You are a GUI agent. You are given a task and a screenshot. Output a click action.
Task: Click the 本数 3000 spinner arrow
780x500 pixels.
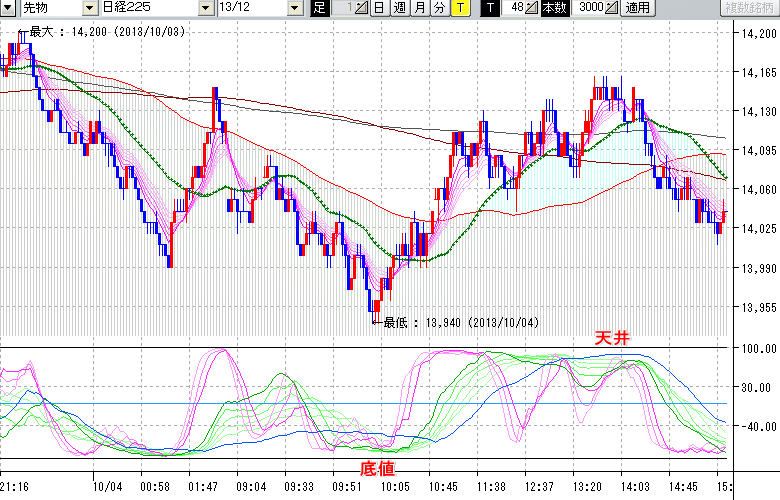(x=611, y=8)
